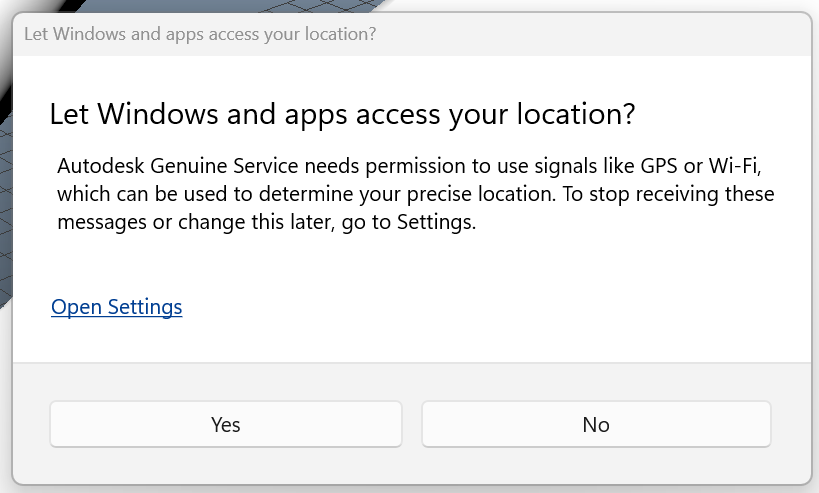Click Yes to allow location access
The image size is (819, 493).
point(226,424)
